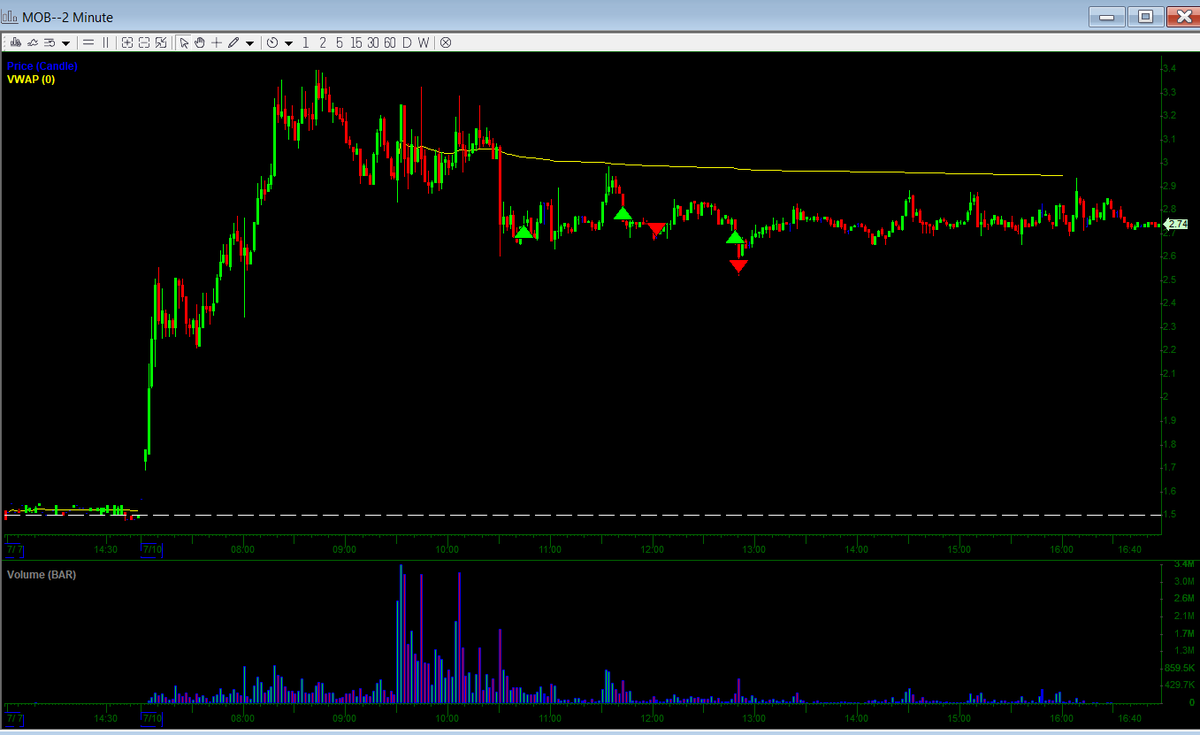1200x735 pixels.
Task: Maximize the MOB chart window
Action: 1144,16
